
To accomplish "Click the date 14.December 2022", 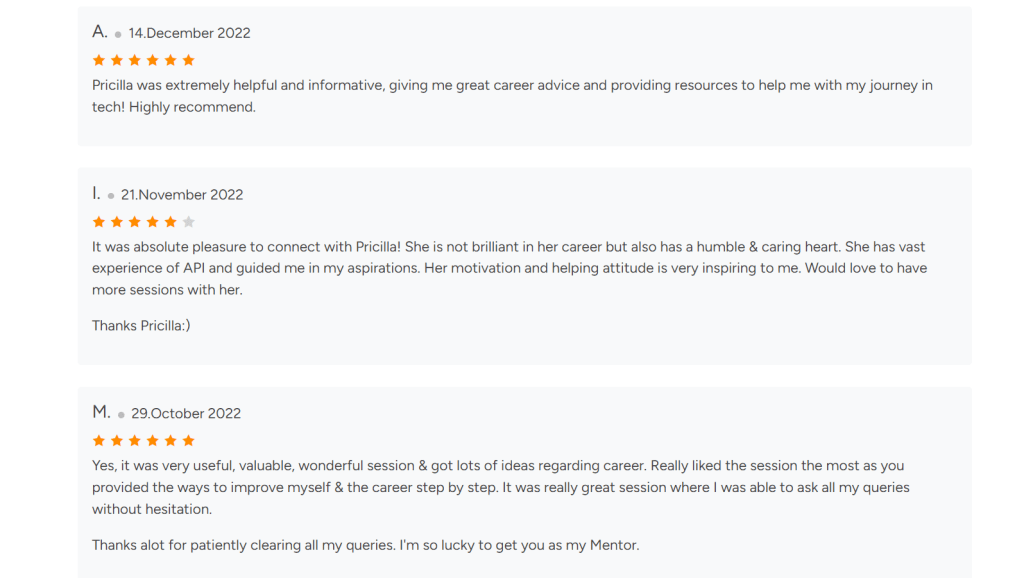I will tap(189, 33).
